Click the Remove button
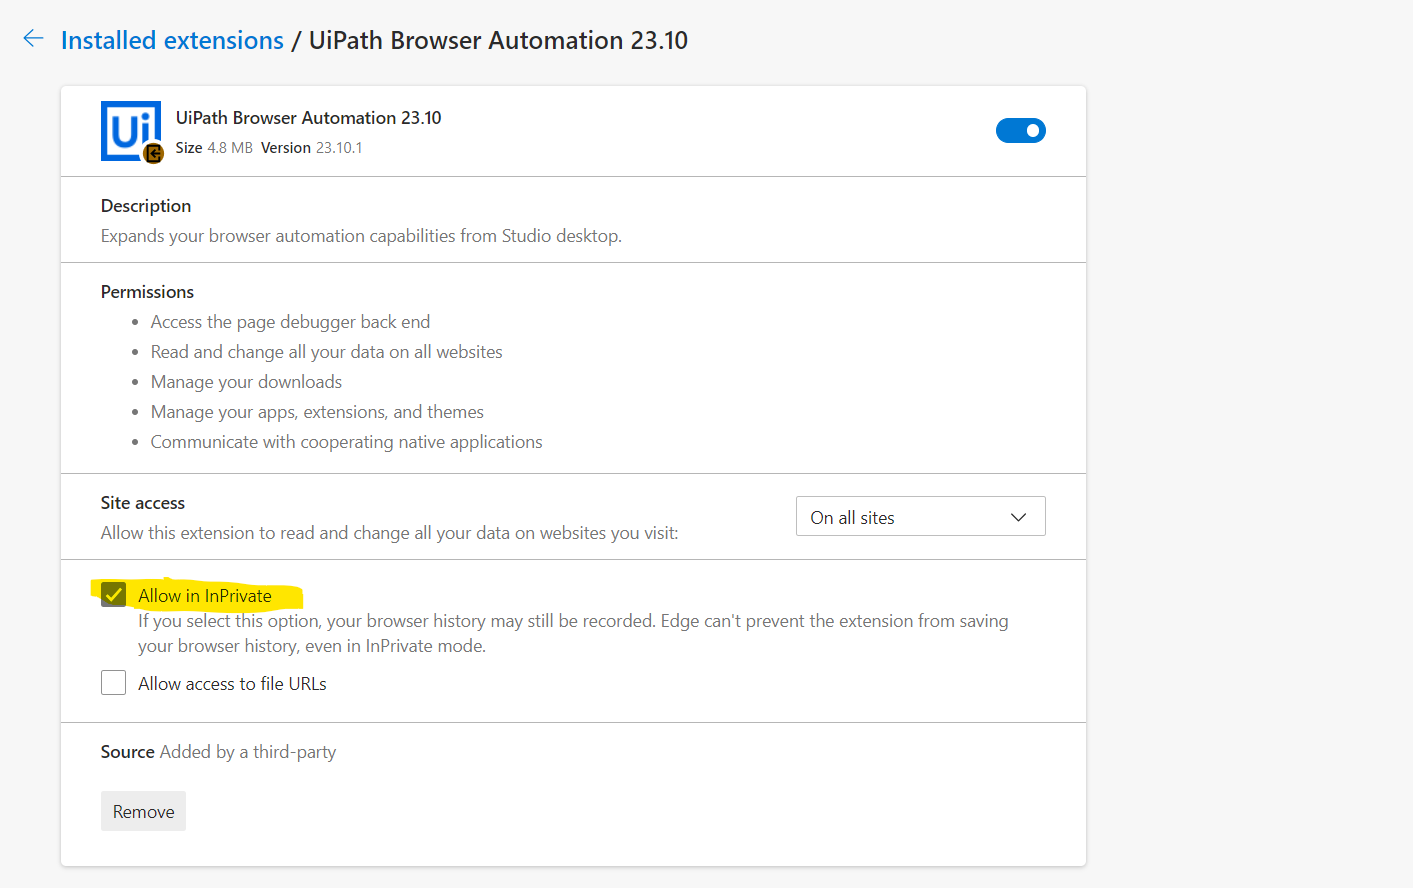Viewport: 1413px width, 888px height. (143, 811)
